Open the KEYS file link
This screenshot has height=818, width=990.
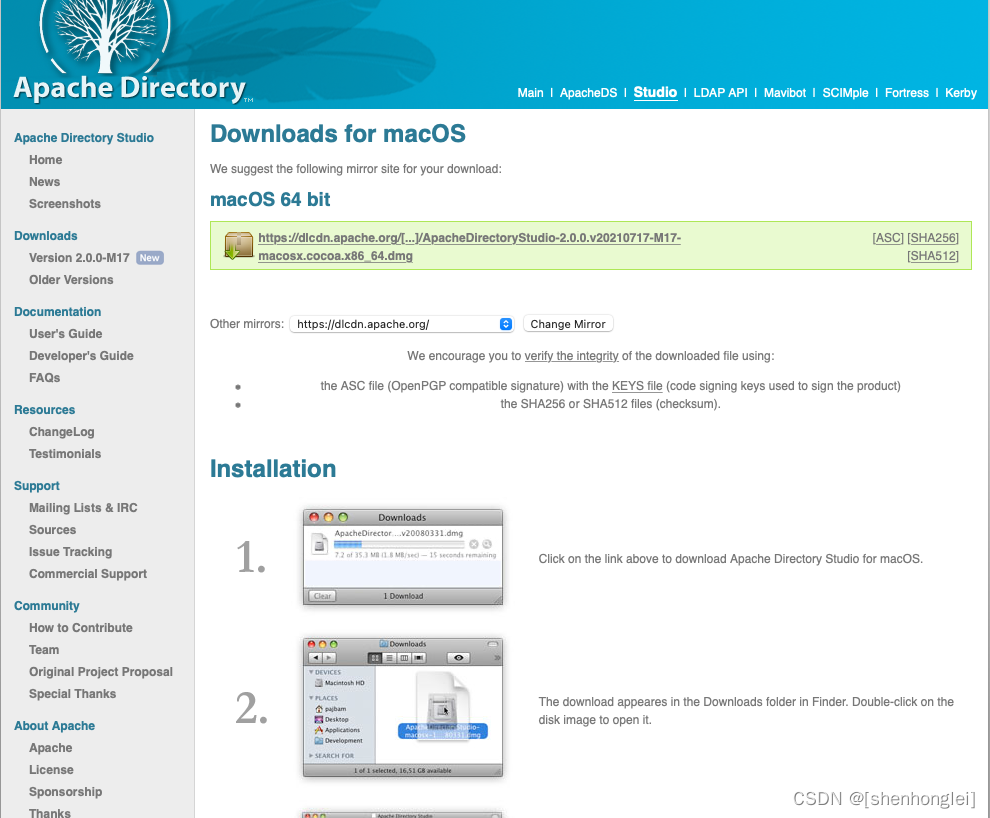pyautogui.click(x=637, y=386)
